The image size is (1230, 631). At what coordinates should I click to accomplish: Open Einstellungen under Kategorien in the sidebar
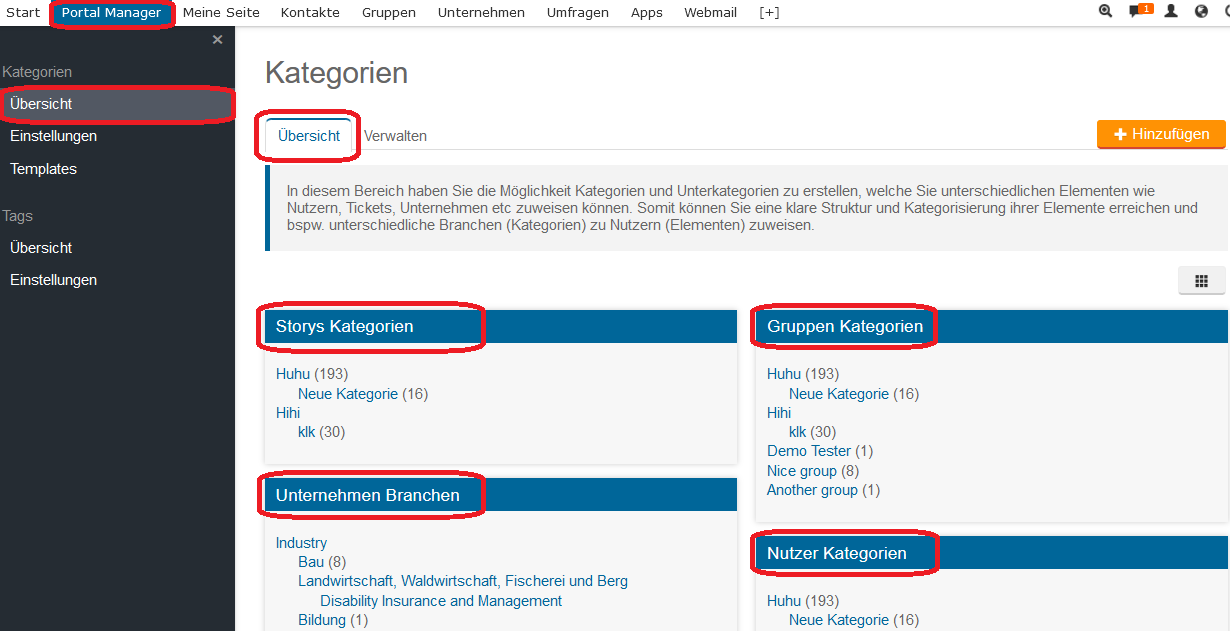click(x=53, y=136)
